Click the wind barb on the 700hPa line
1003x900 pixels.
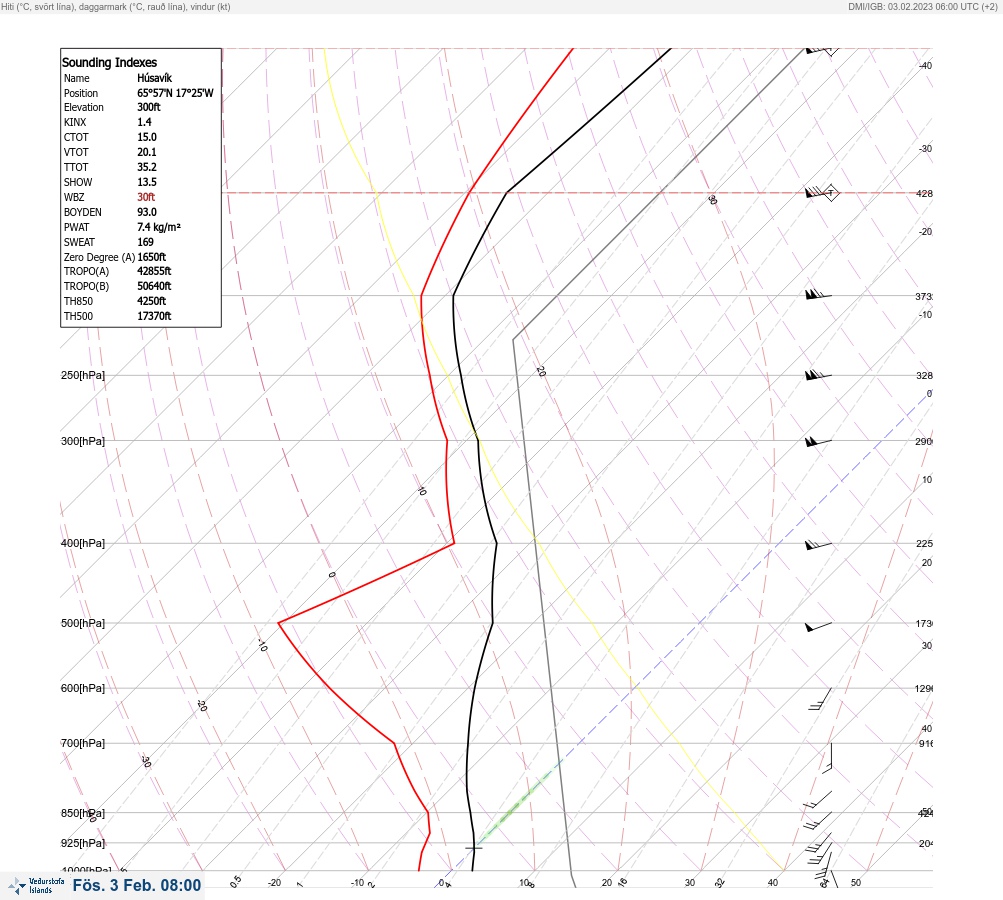[x=827, y=758]
